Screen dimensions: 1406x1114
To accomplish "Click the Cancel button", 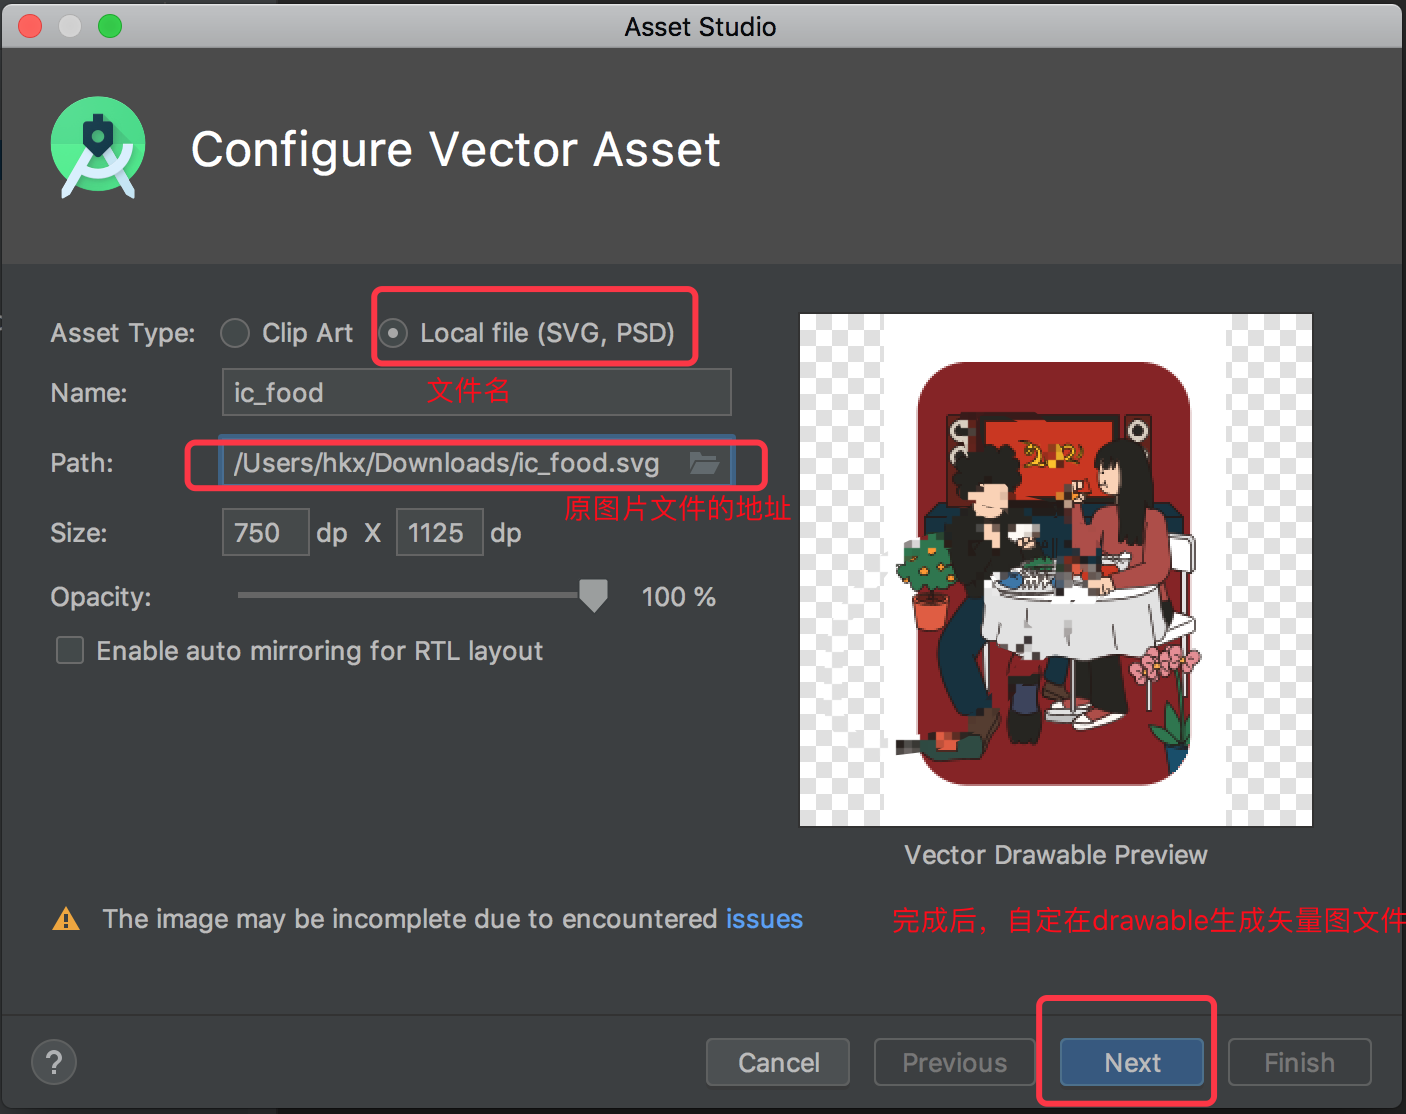I will (x=777, y=1062).
